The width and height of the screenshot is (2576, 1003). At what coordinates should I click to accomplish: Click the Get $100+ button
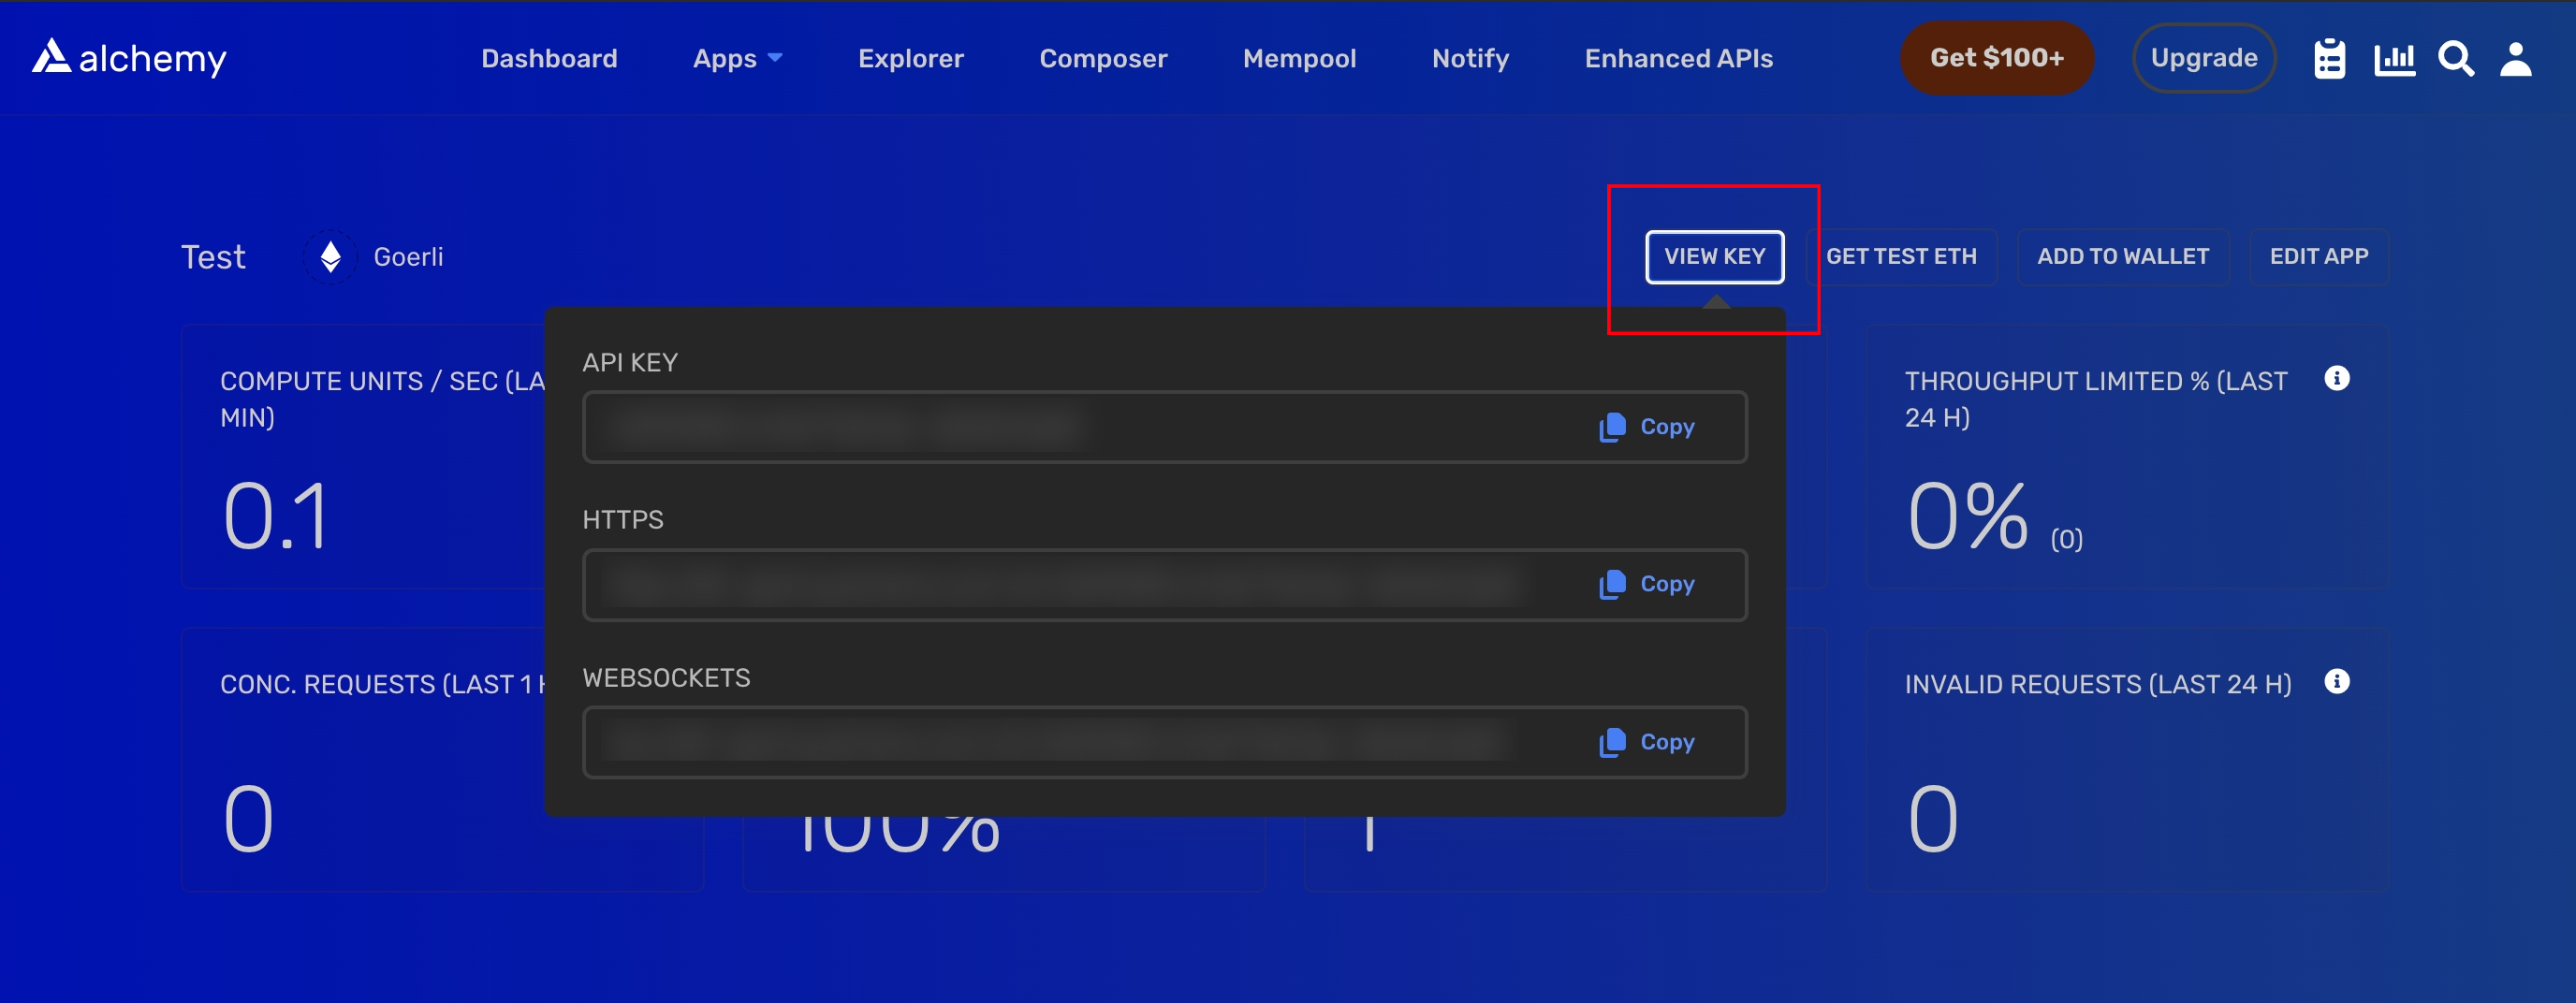pyautogui.click(x=1996, y=58)
